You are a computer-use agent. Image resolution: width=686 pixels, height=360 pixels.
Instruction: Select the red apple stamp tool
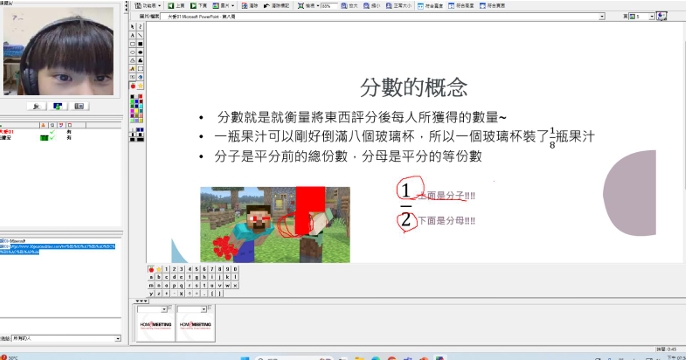[x=133, y=86]
